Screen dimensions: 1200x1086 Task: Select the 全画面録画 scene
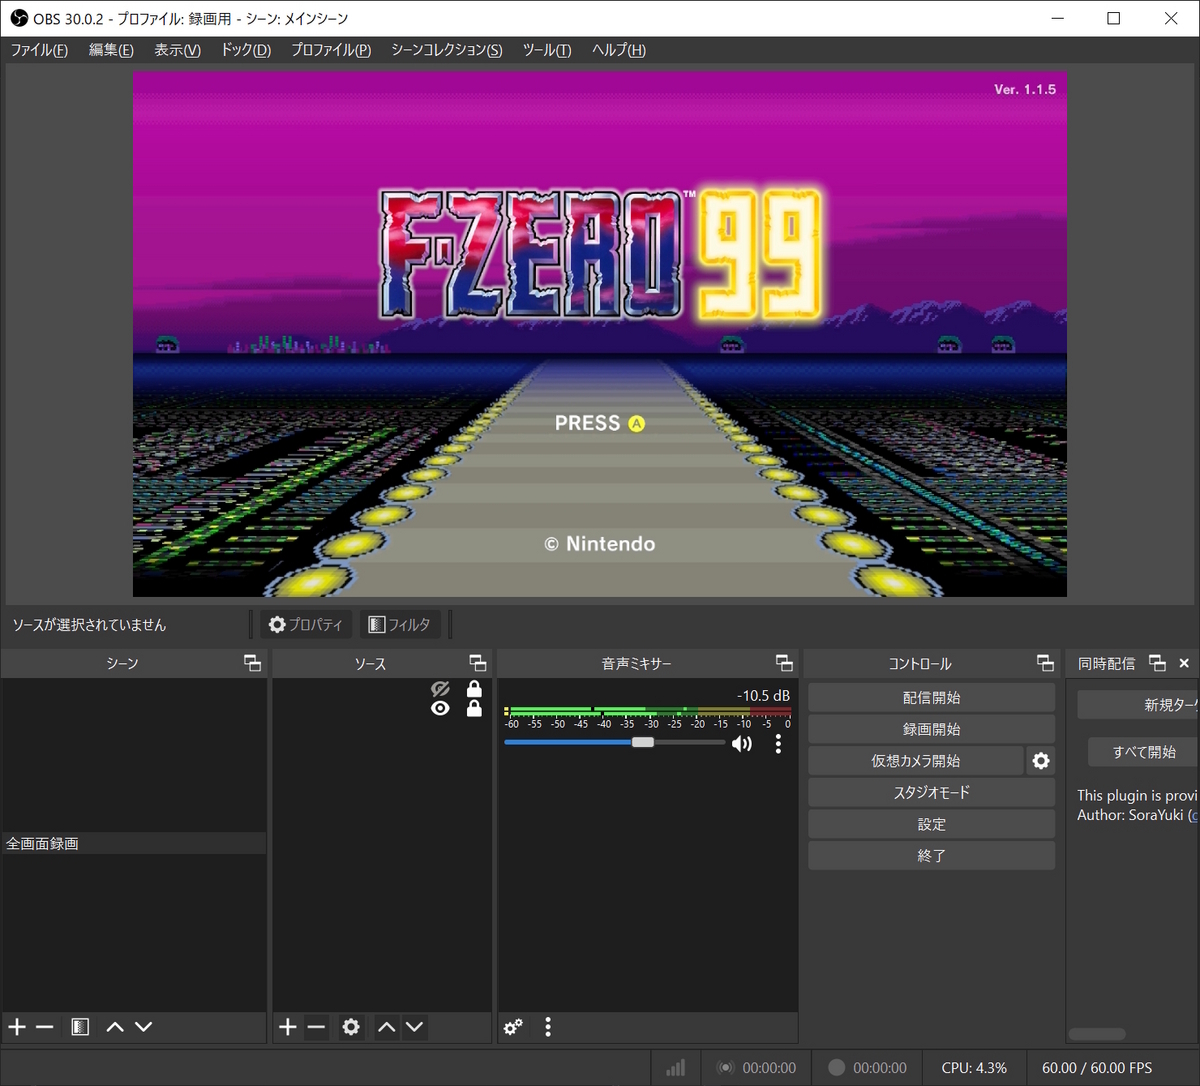tap(134, 843)
